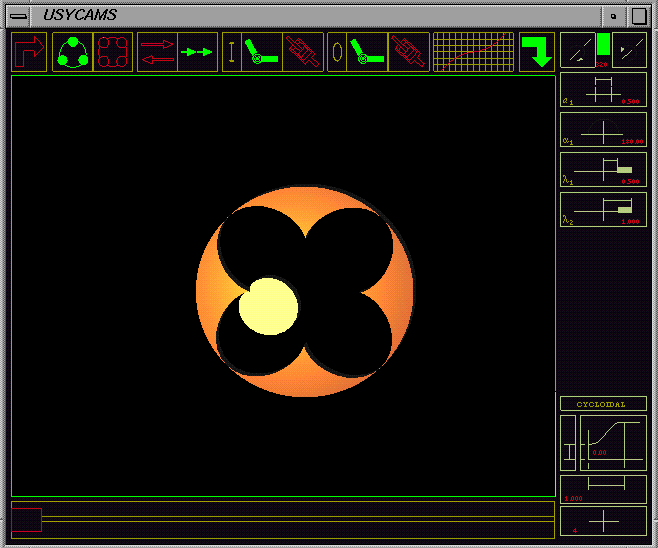The height and width of the screenshot is (548, 658).
Task: Click the cycloidal rise curve graph
Action: [x=613, y=443]
